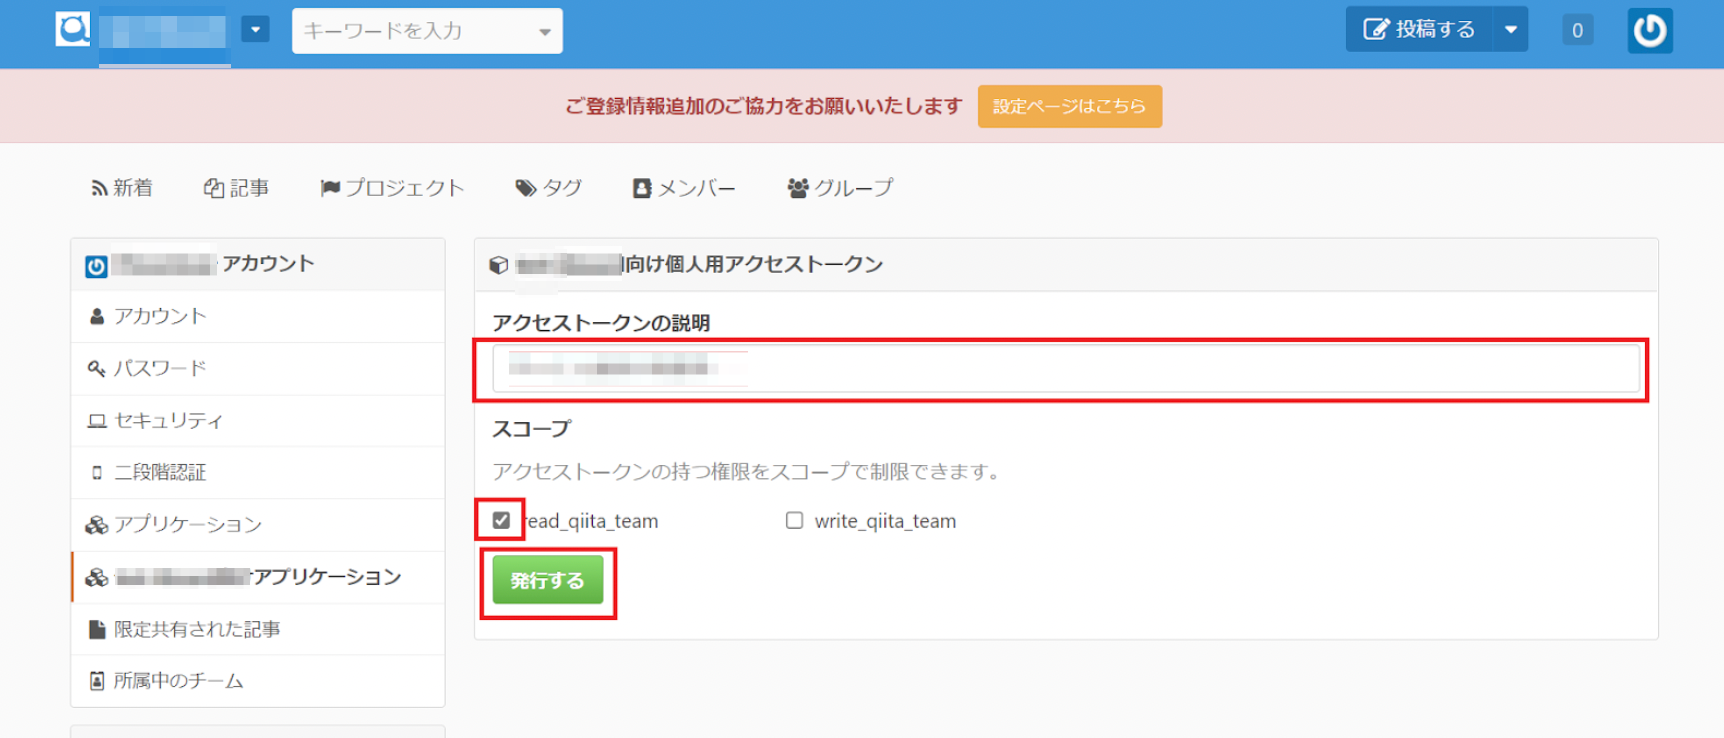This screenshot has width=1724, height=738.
Task: Click the access token description field
Action: (x=1065, y=369)
